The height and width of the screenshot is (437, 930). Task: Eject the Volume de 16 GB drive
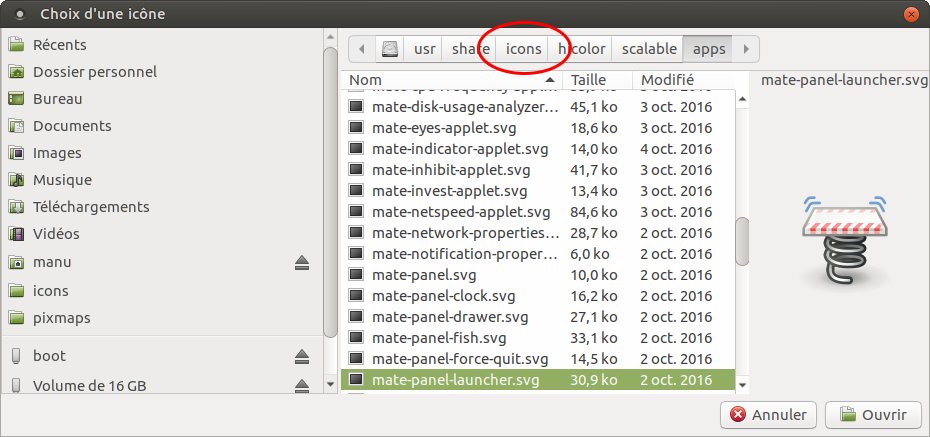(302, 385)
